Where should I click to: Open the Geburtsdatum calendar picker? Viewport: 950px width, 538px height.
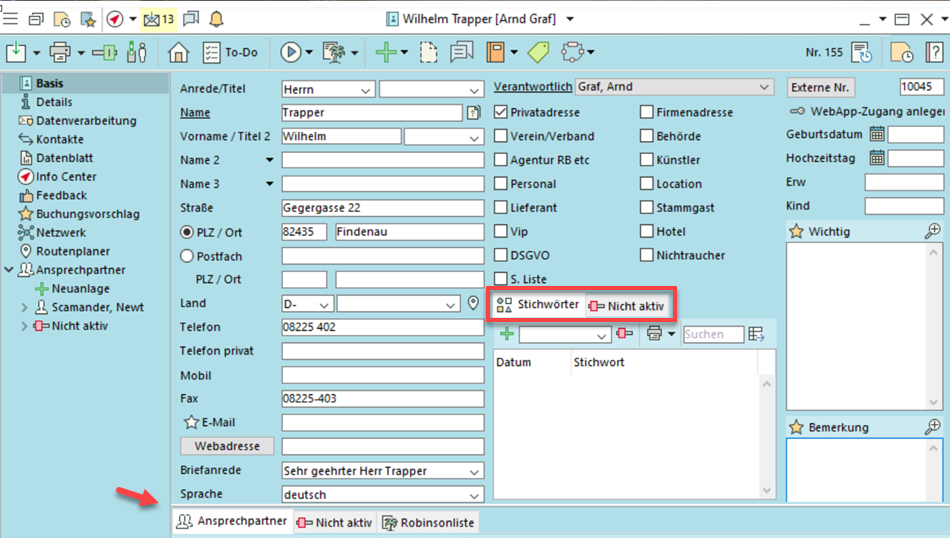point(877,134)
